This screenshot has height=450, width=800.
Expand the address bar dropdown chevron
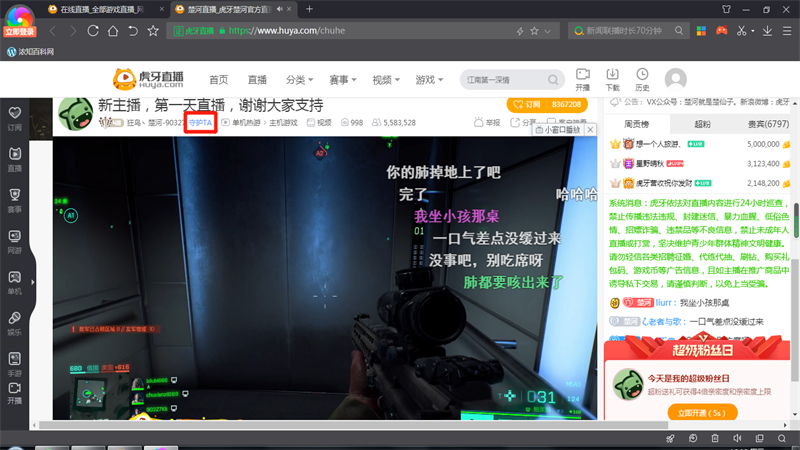[x=547, y=31]
